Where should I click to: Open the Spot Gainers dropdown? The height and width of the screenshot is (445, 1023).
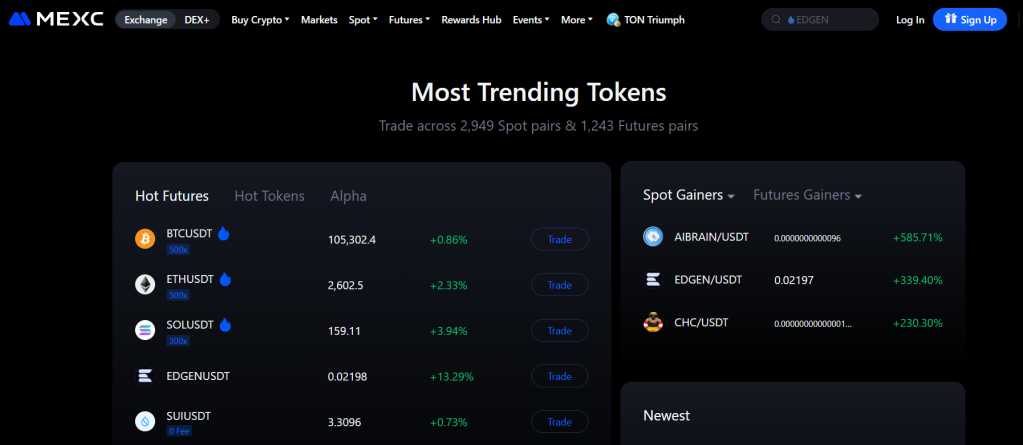pos(689,195)
